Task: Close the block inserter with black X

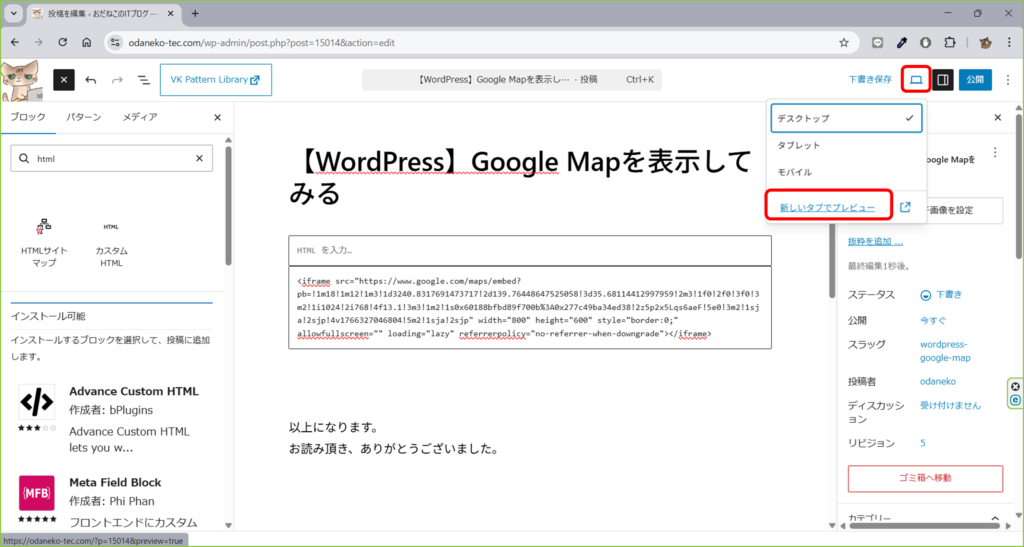Action: tap(64, 80)
